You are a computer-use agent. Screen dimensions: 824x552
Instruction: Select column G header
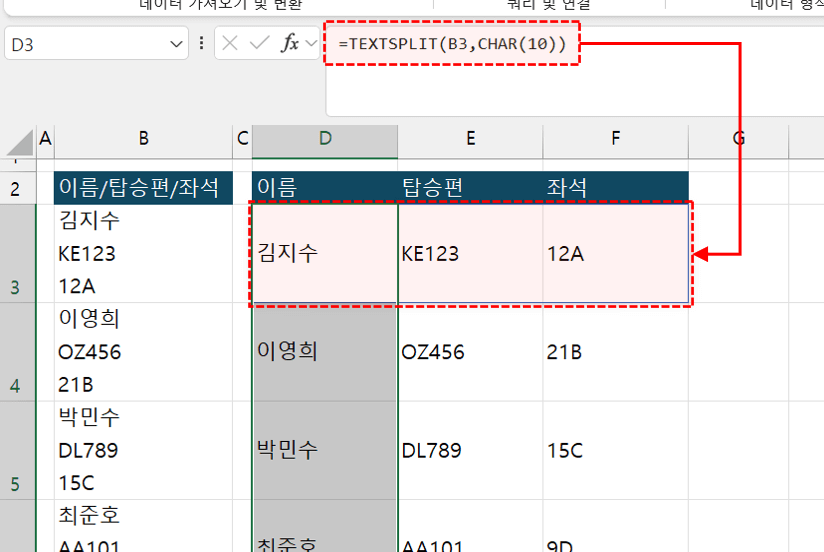click(x=738, y=141)
